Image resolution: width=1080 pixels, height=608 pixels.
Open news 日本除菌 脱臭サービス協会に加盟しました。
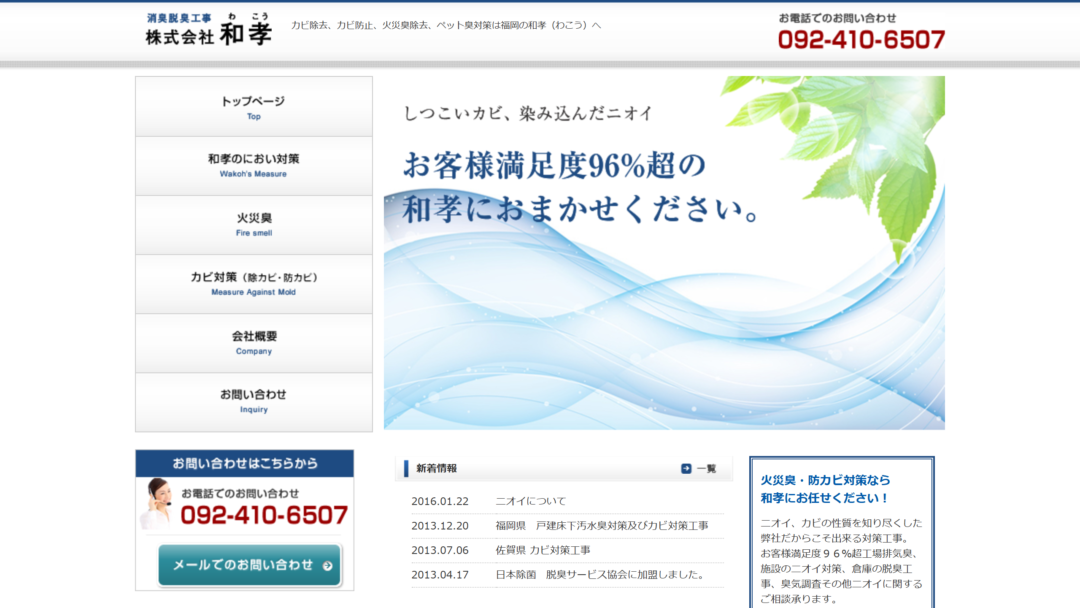pyautogui.click(x=600, y=574)
